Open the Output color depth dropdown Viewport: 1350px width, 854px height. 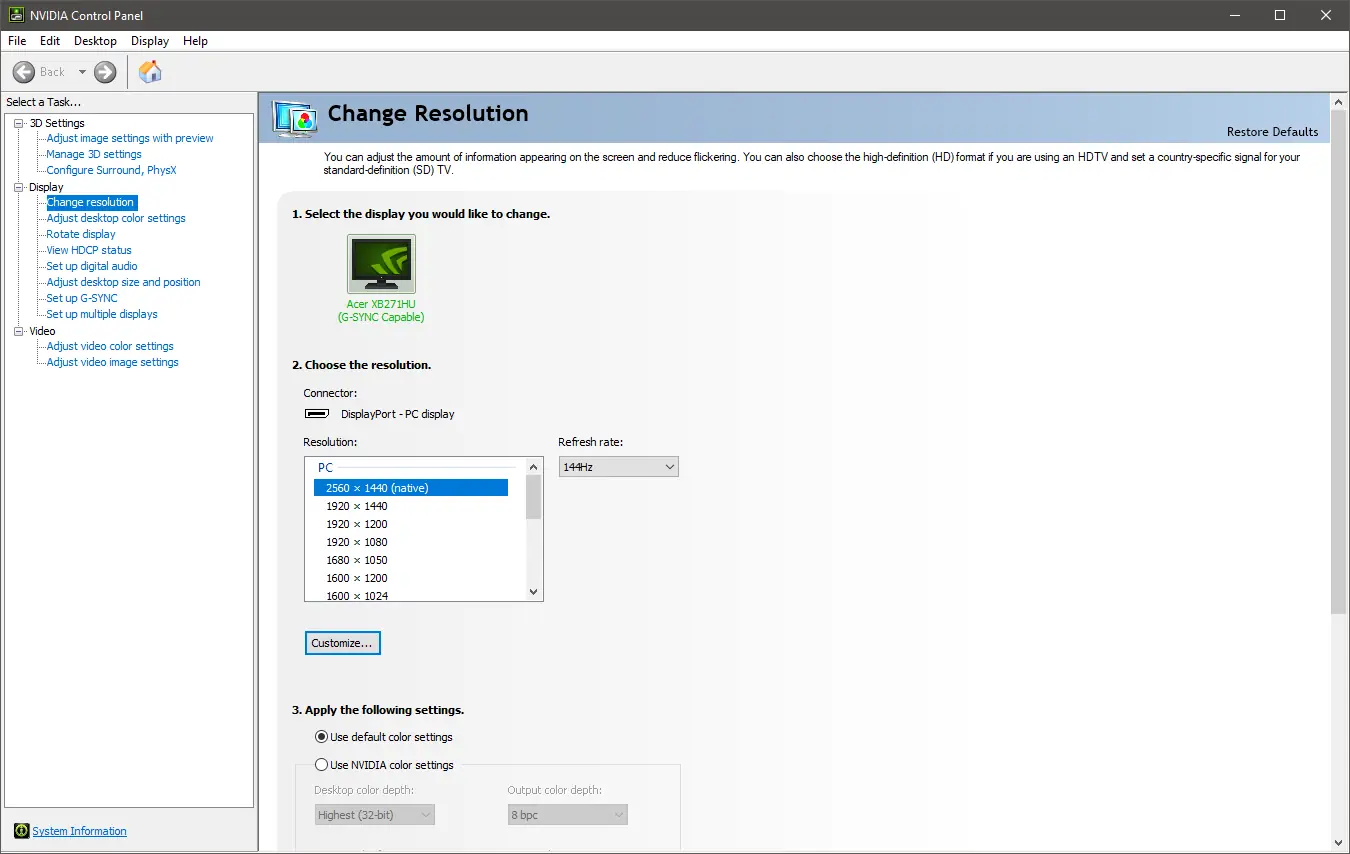coord(568,815)
